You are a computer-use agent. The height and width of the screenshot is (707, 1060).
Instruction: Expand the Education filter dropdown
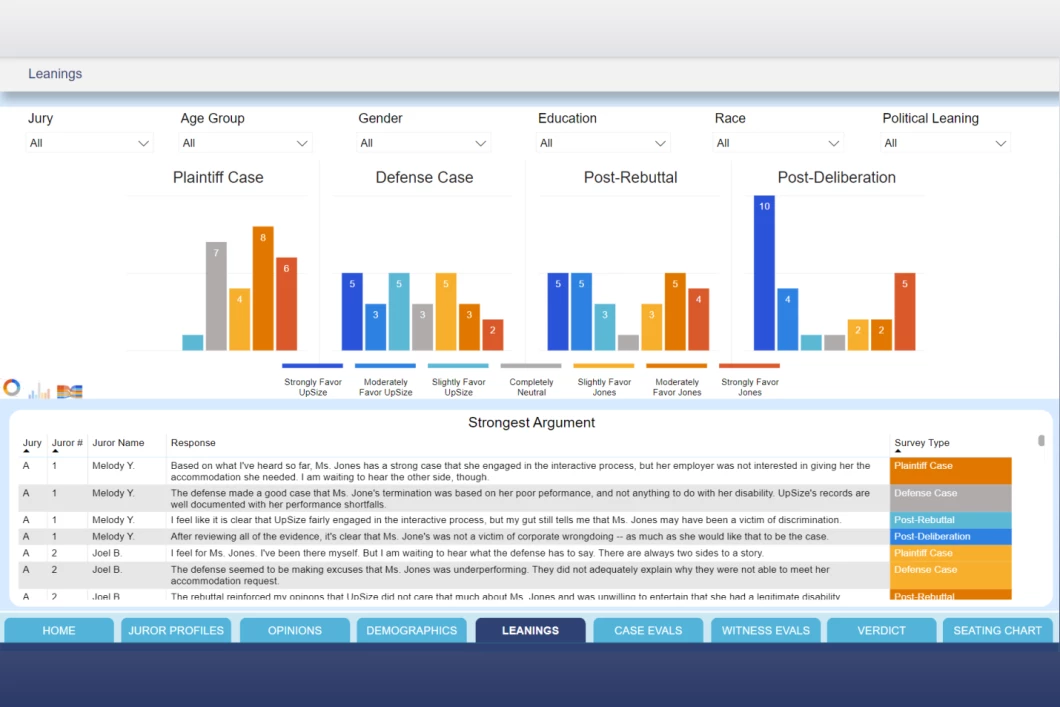coord(602,143)
